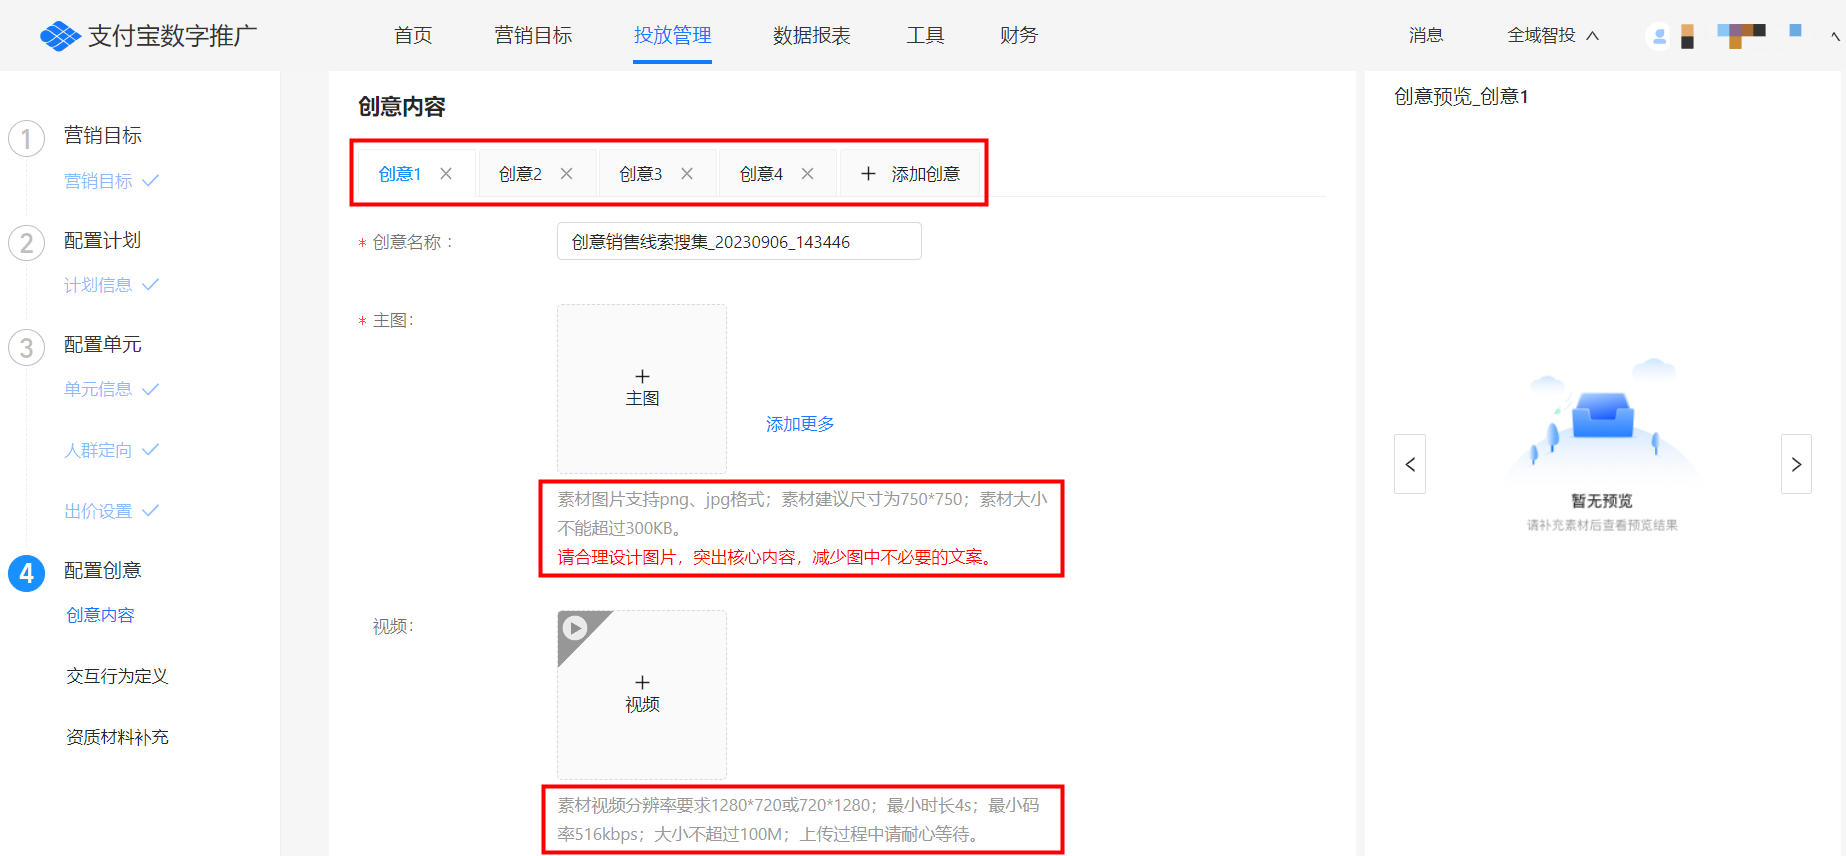Remove 创意4 using its X icon
1846x856 pixels.
[x=807, y=174]
